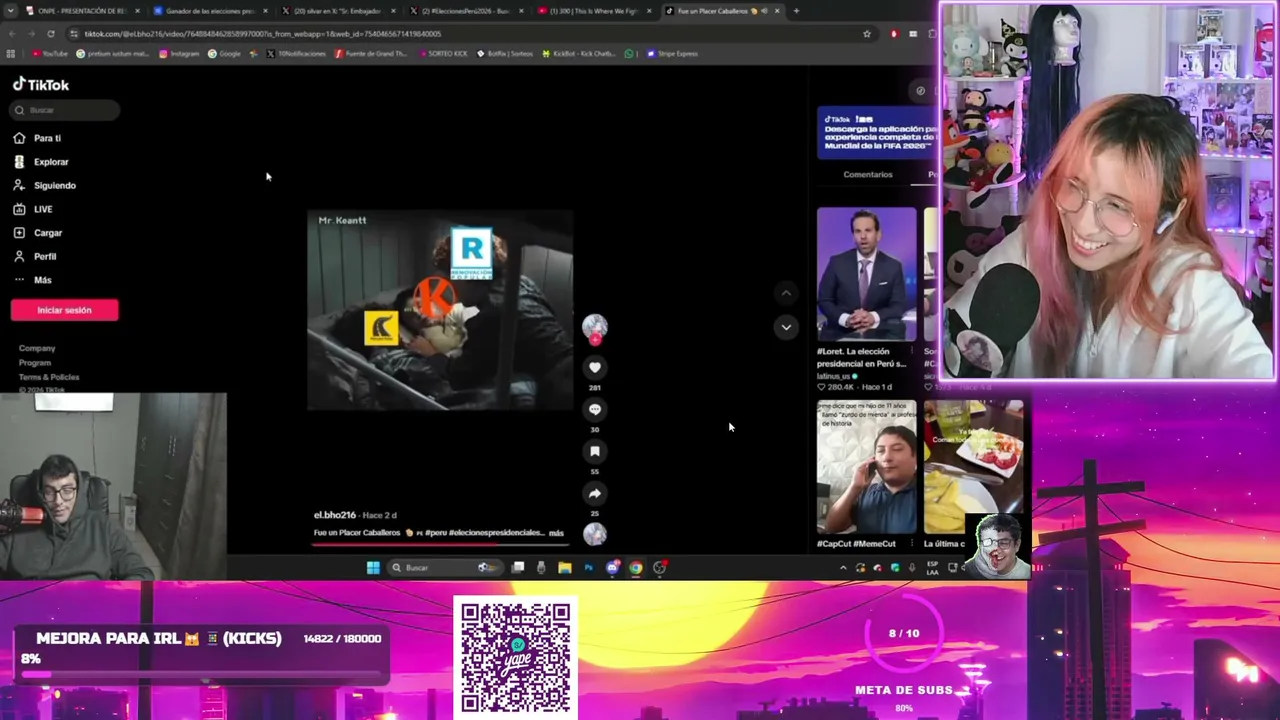
Task: Open a new browser tab
Action: pyautogui.click(x=796, y=11)
